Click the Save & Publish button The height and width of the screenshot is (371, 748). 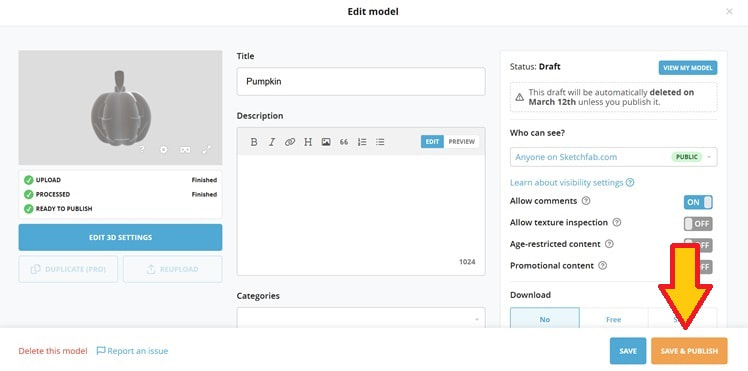tap(689, 351)
